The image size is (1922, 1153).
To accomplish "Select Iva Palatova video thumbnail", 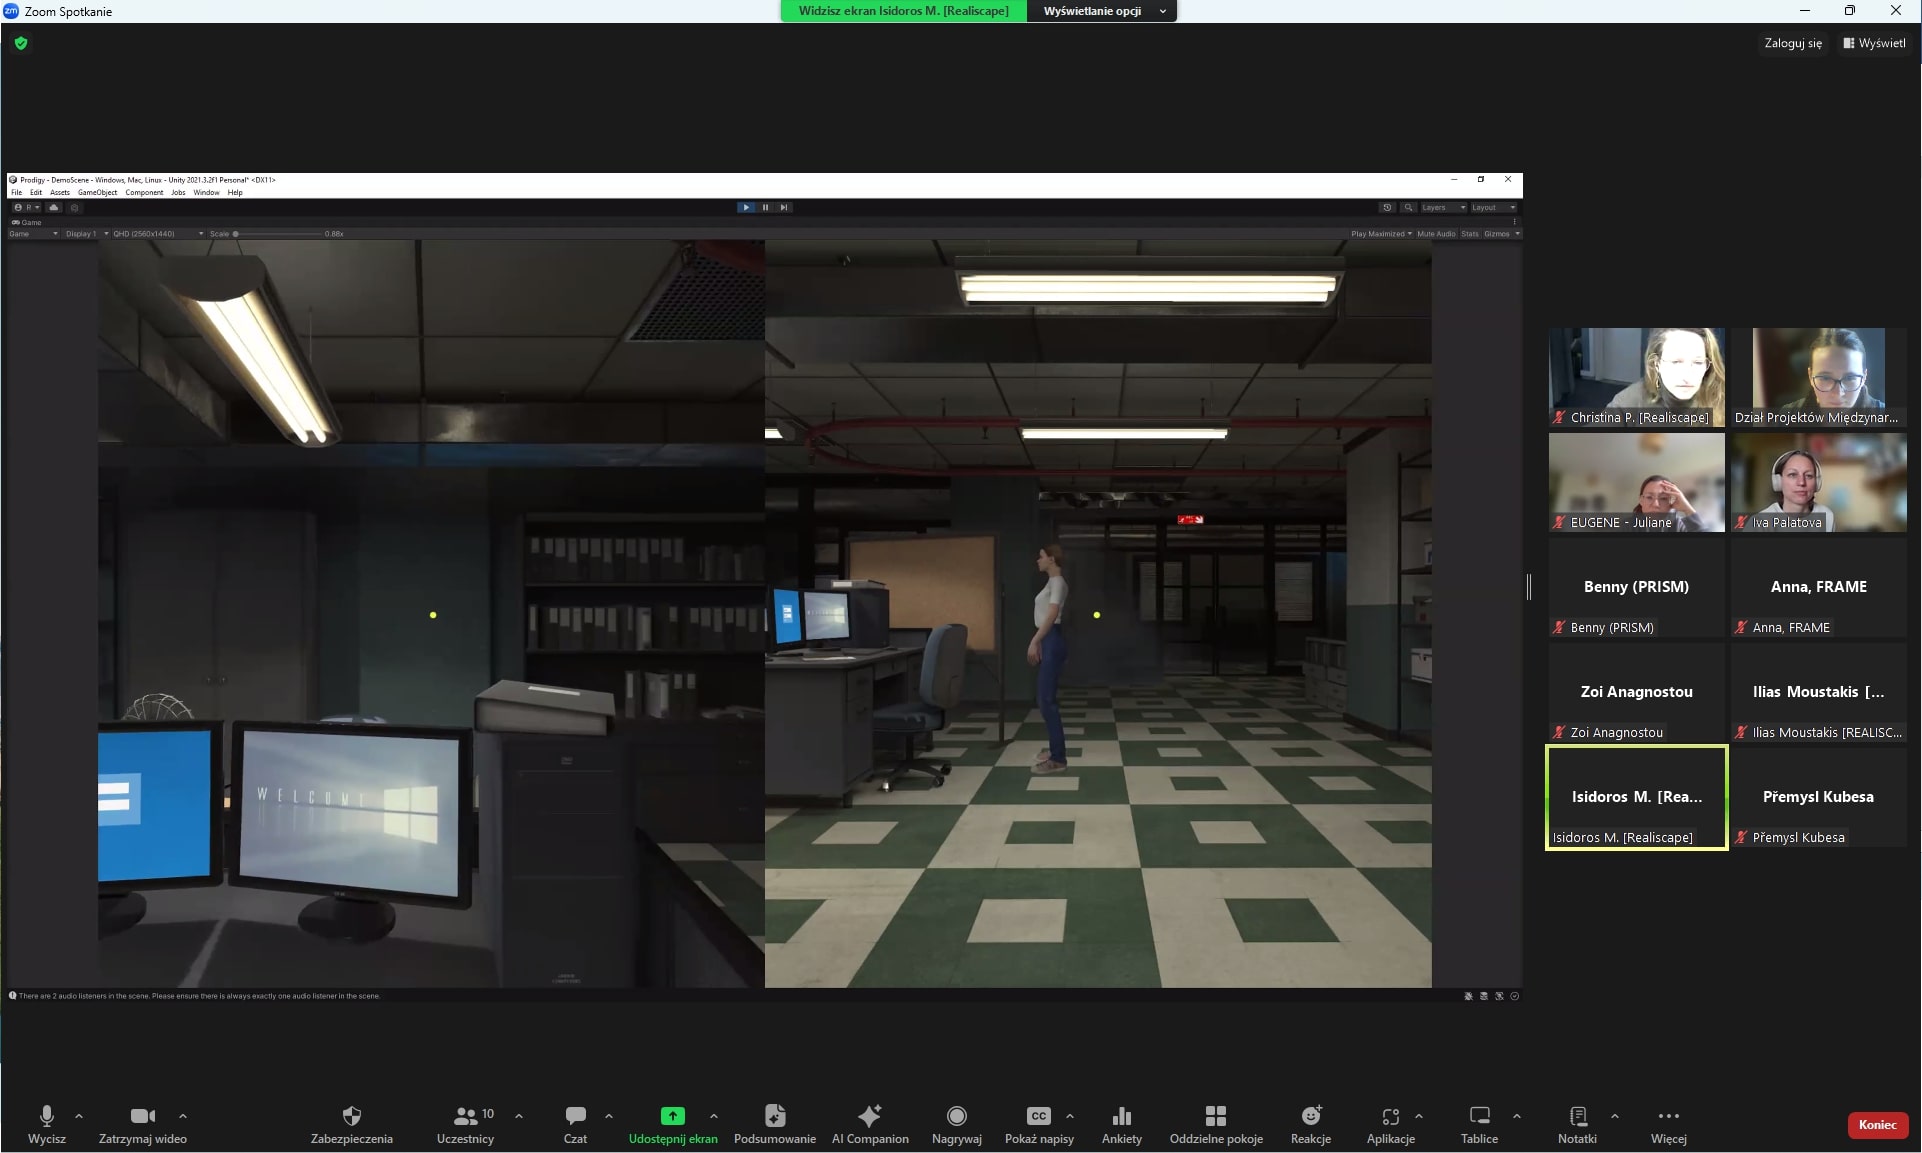I will pos(1818,481).
